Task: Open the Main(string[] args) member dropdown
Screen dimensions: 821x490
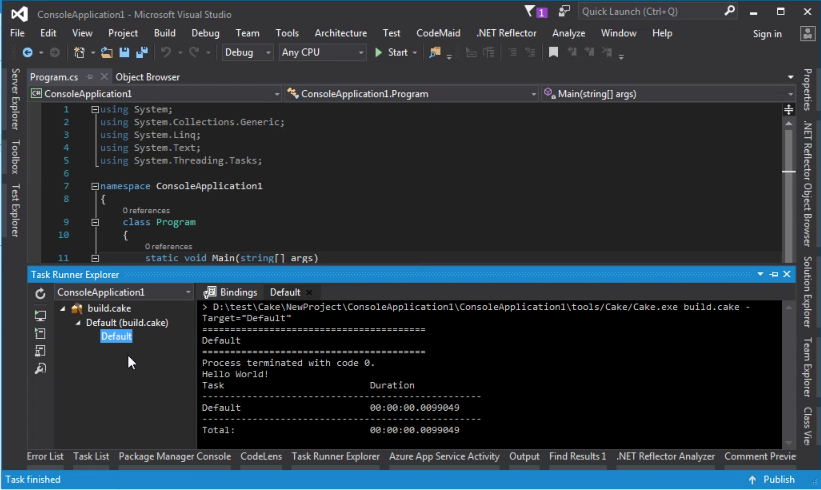Action: click(x=669, y=94)
